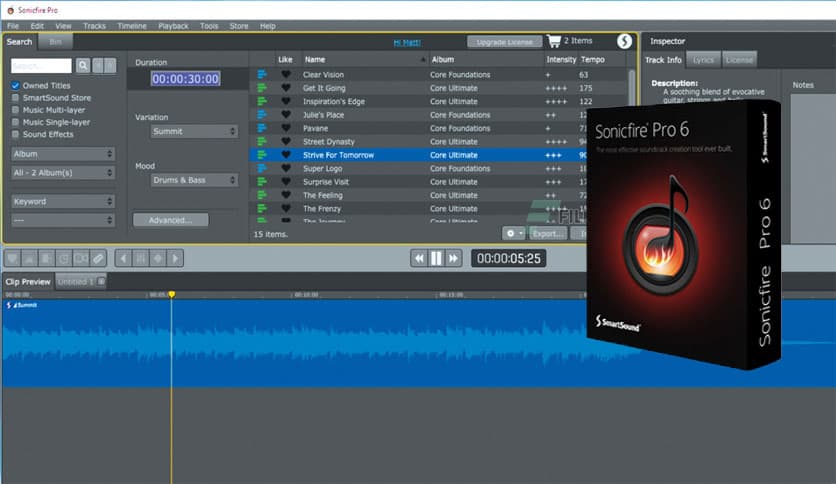The image size is (836, 484).
Task: Fast-forward with the double-right arrows
Action: (x=453, y=259)
